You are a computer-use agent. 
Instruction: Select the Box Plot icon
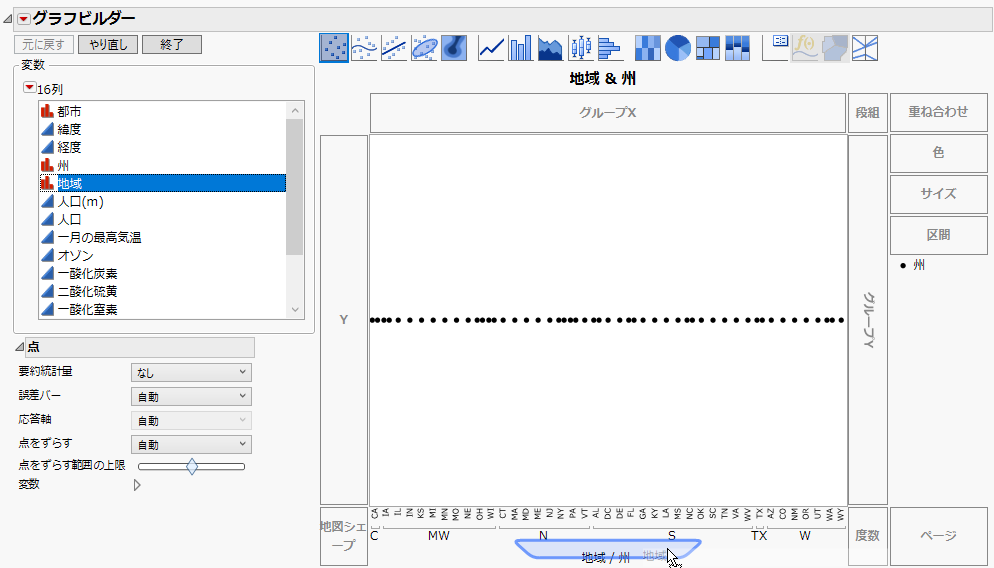pyautogui.click(x=581, y=48)
